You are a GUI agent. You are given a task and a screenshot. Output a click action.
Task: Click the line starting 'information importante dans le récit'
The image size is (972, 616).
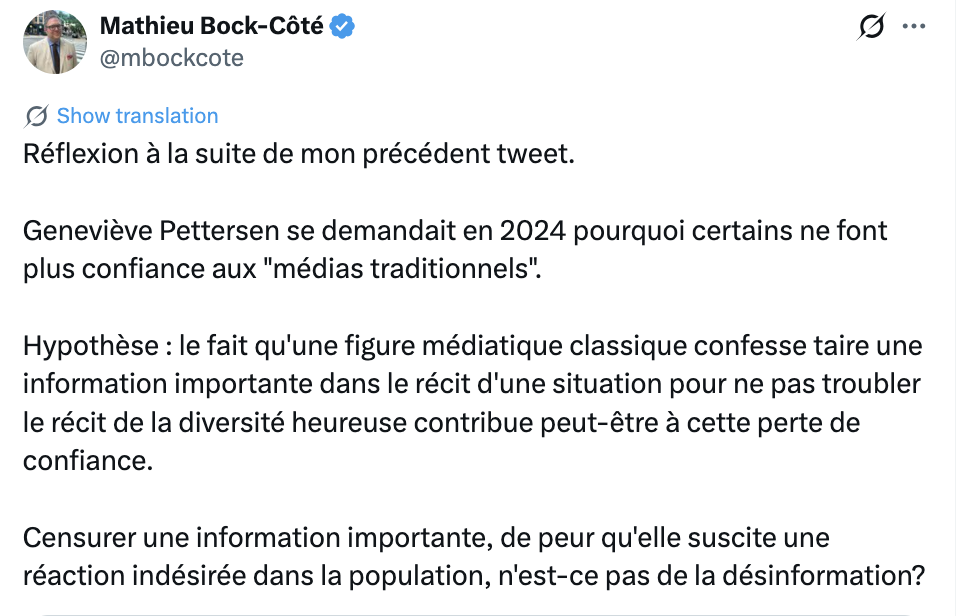[x=472, y=384]
